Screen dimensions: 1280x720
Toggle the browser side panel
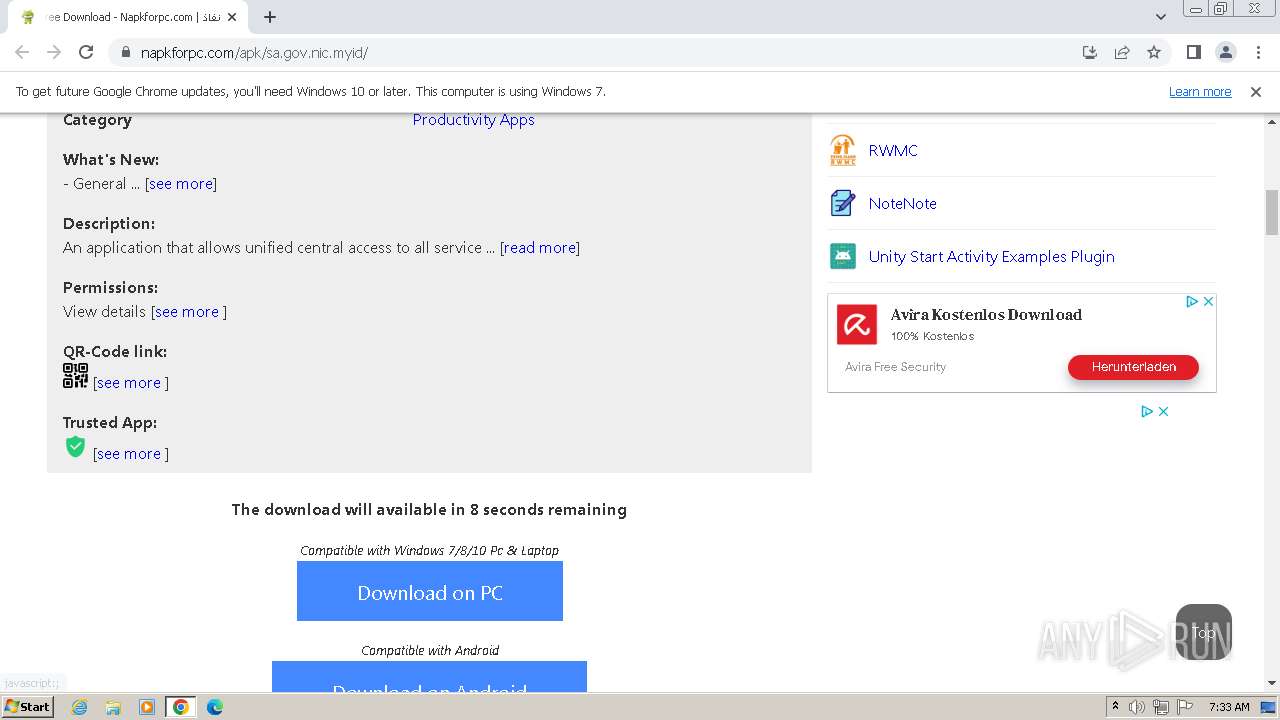(x=1193, y=52)
